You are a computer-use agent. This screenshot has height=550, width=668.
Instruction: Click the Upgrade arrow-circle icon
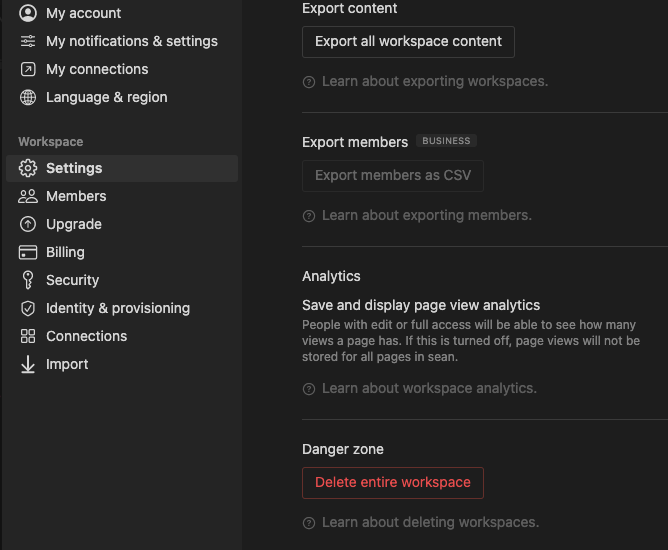[x=28, y=224]
